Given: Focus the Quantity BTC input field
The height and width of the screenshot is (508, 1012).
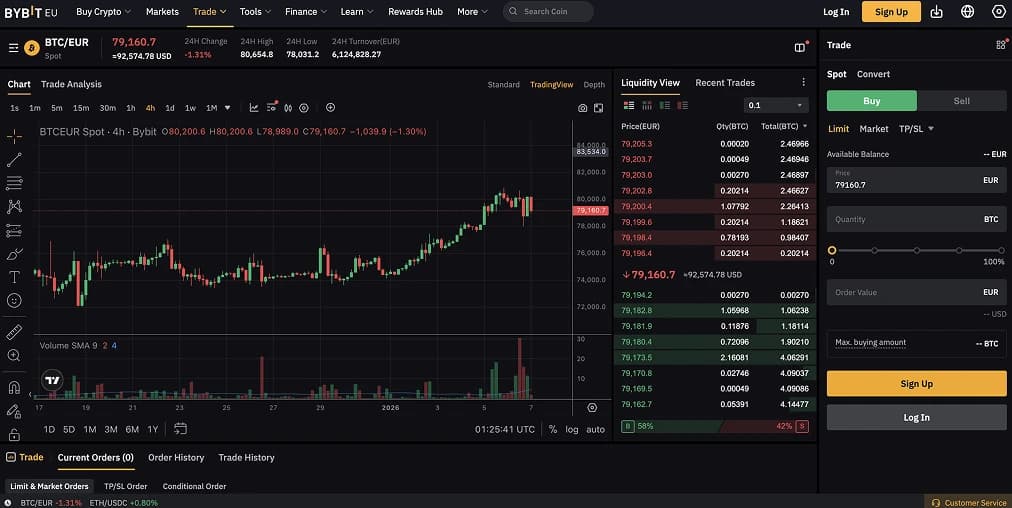Looking at the screenshot, I should click(916, 219).
